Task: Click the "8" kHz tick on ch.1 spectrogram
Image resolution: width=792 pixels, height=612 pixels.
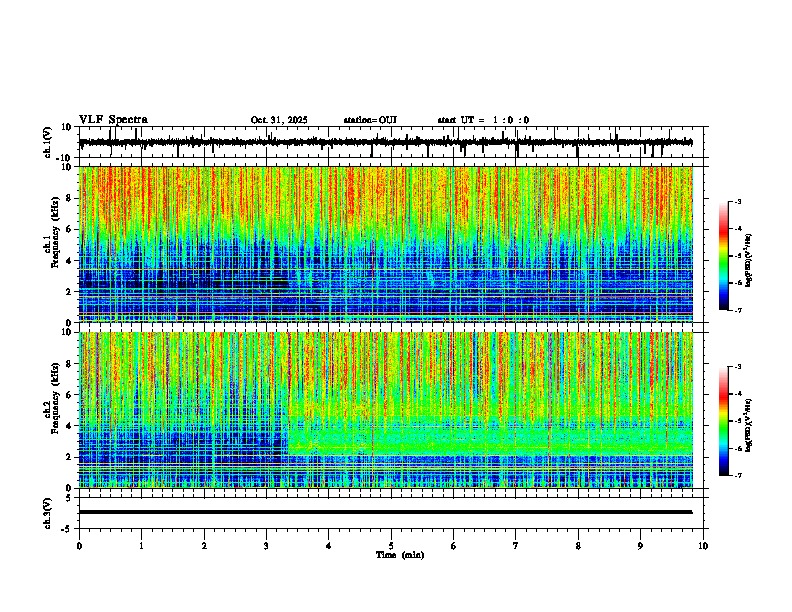Action: point(69,198)
